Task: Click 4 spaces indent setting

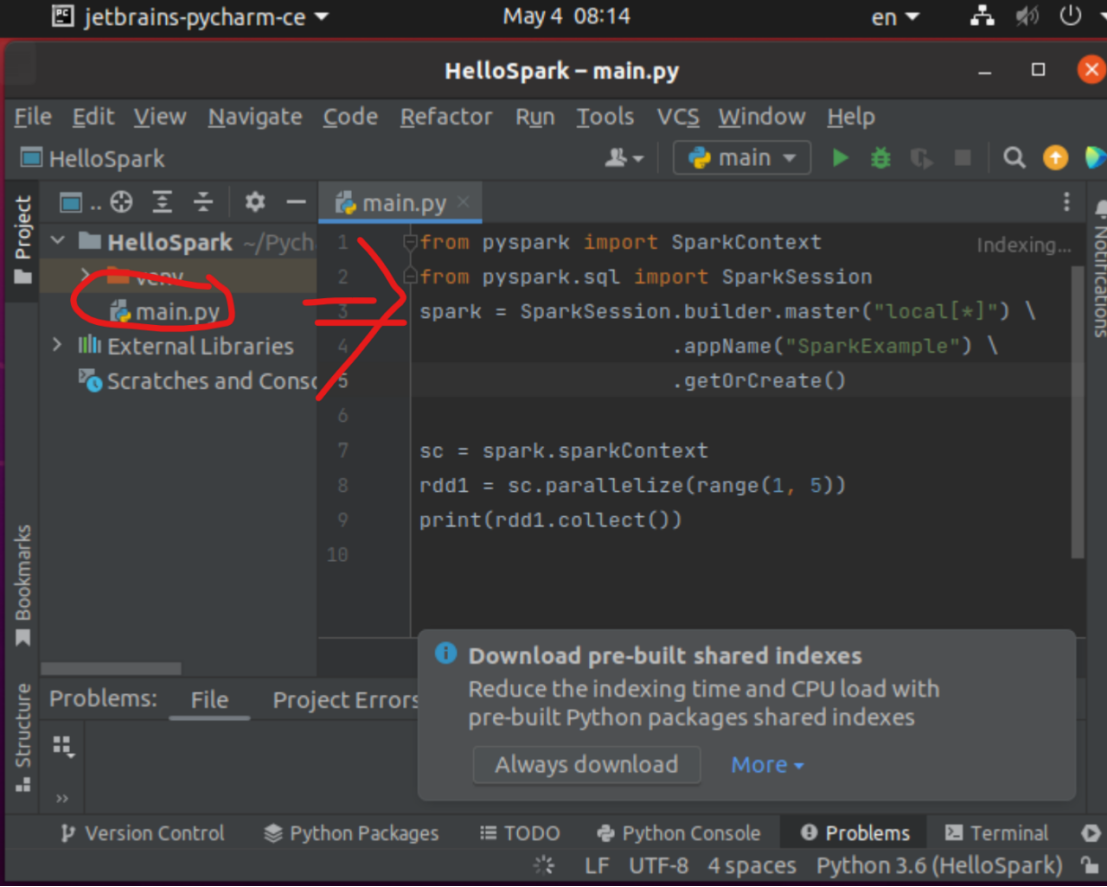Action: click(x=751, y=865)
